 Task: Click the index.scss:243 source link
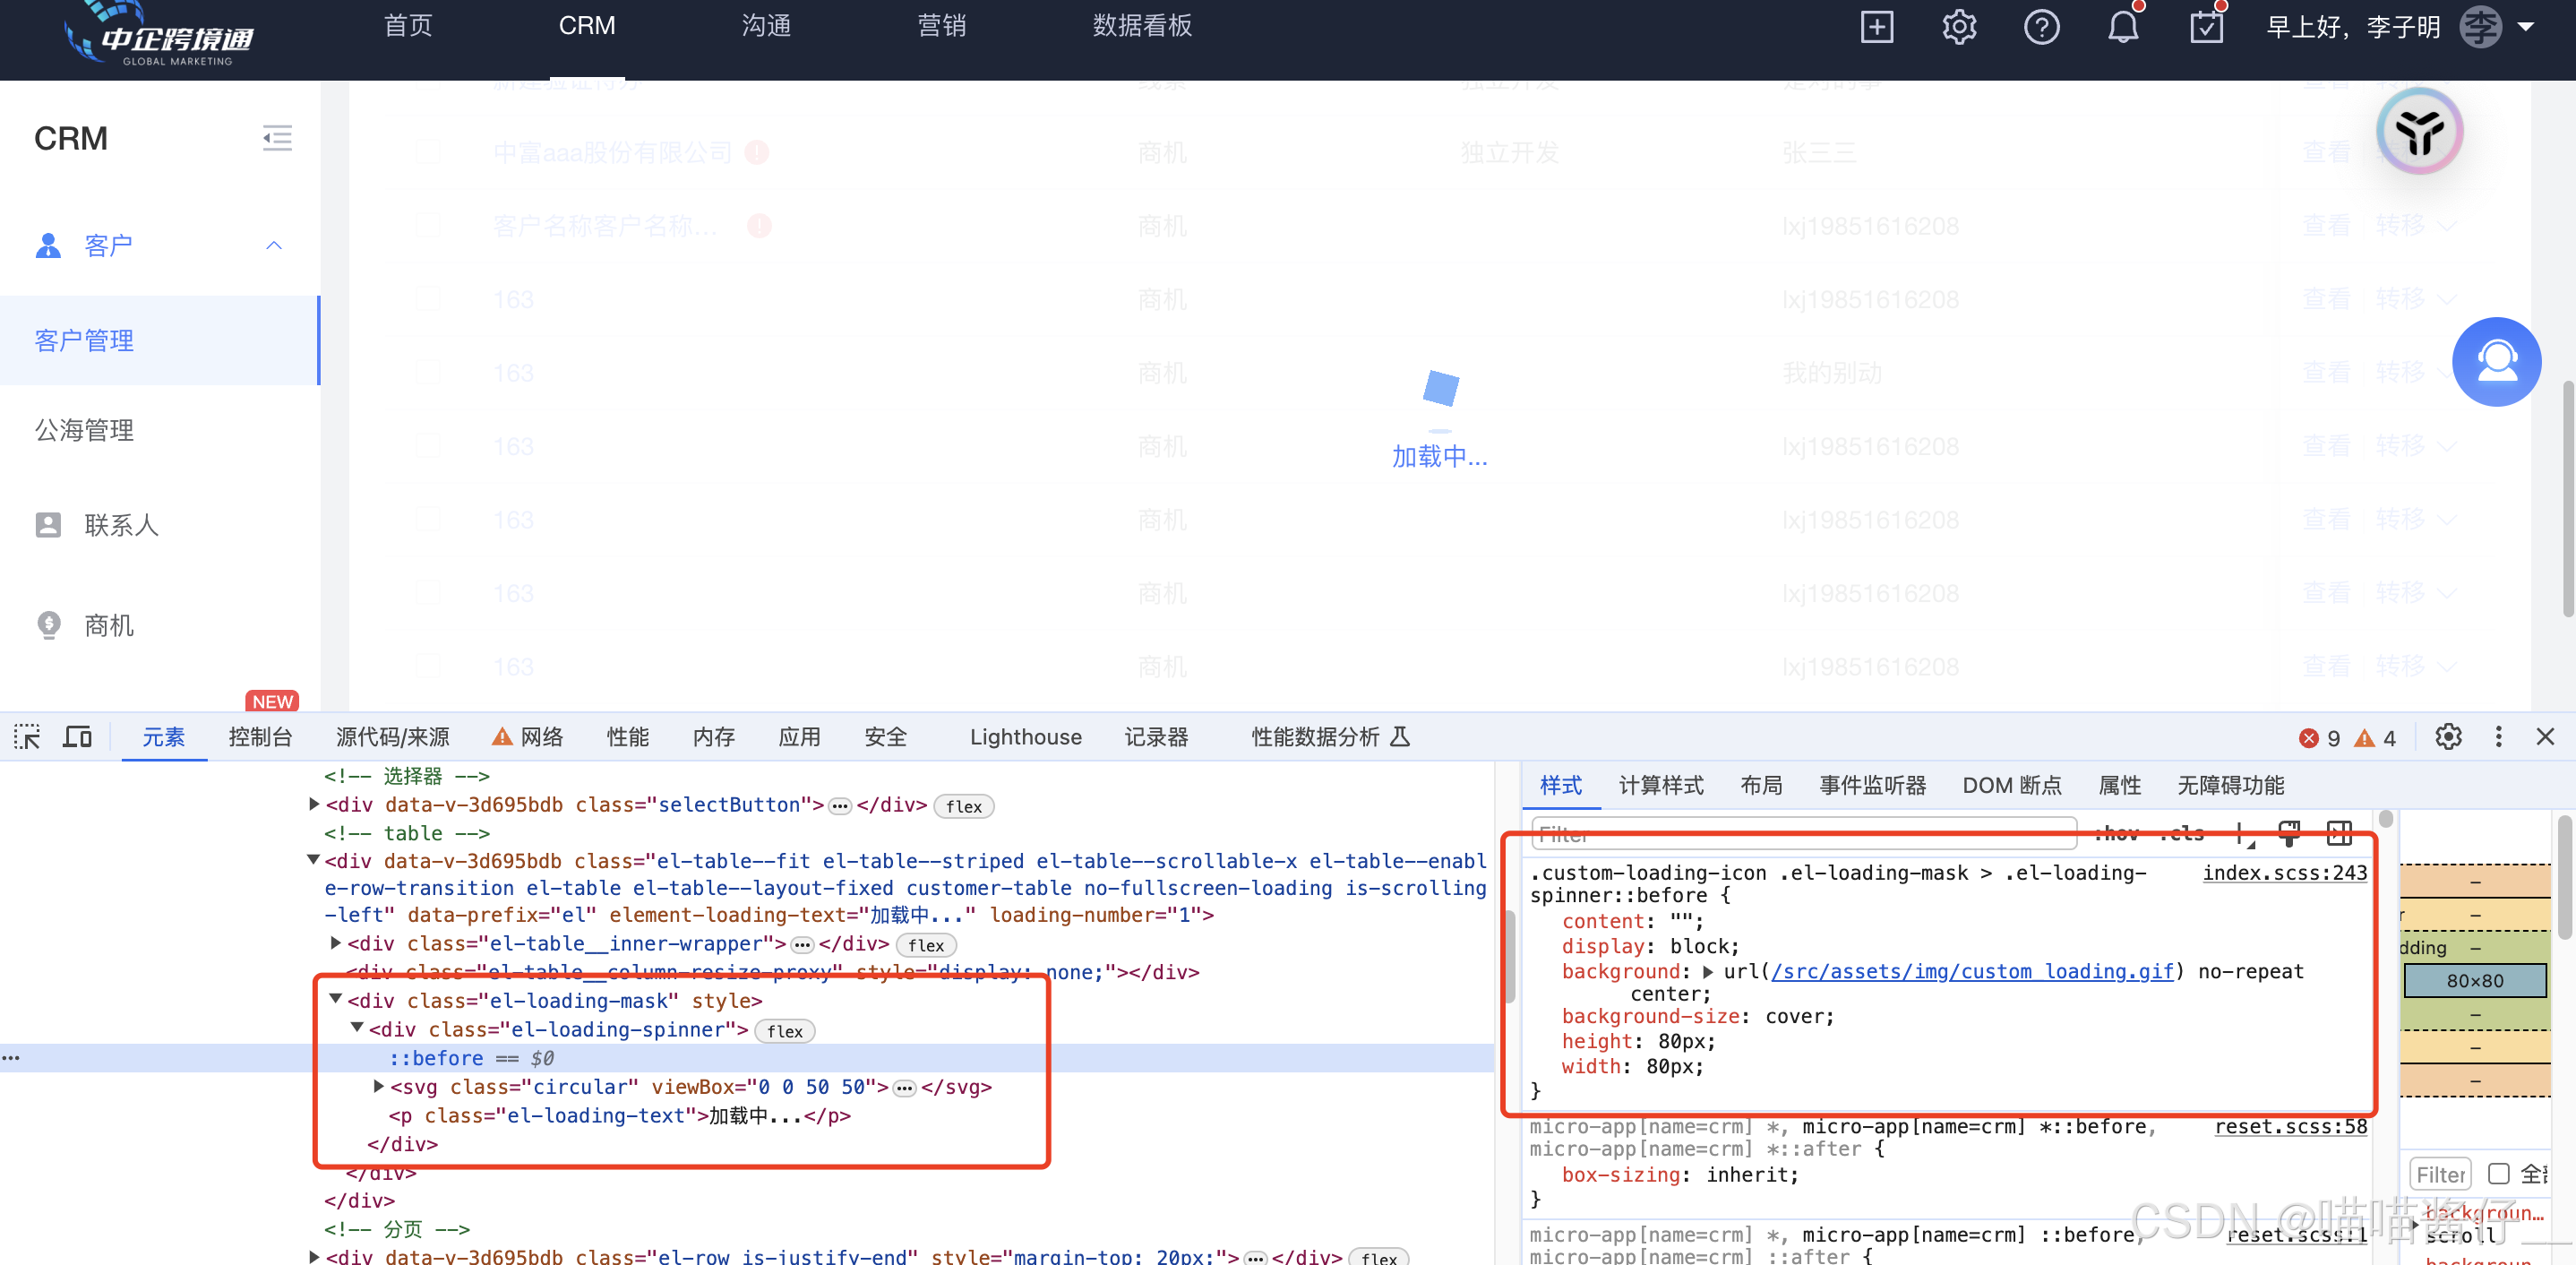pos(2285,872)
